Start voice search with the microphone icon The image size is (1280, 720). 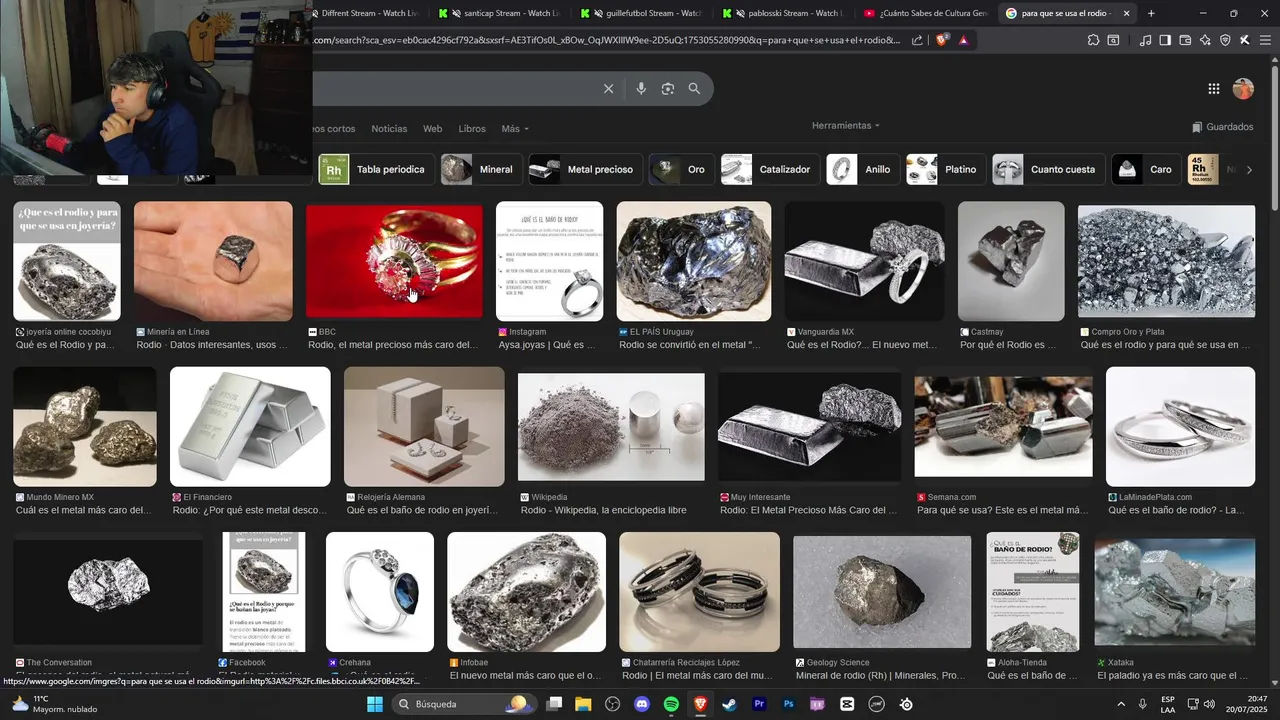click(x=641, y=89)
